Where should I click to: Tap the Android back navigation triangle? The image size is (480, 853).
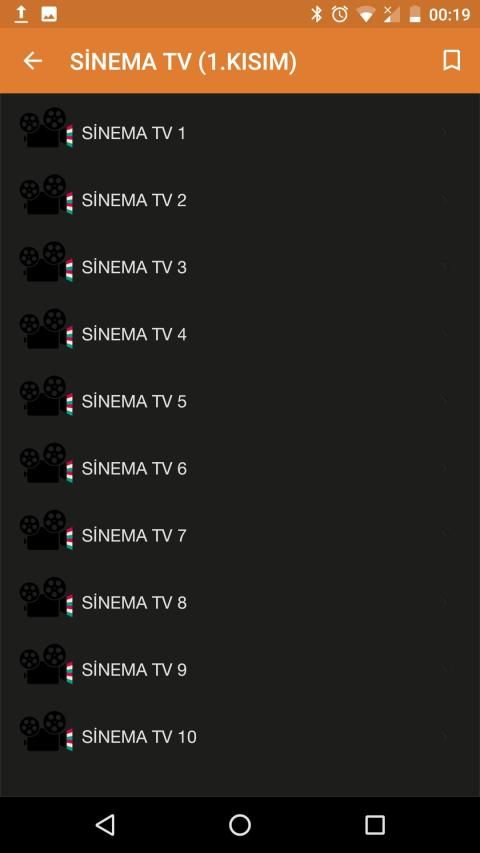point(104,825)
